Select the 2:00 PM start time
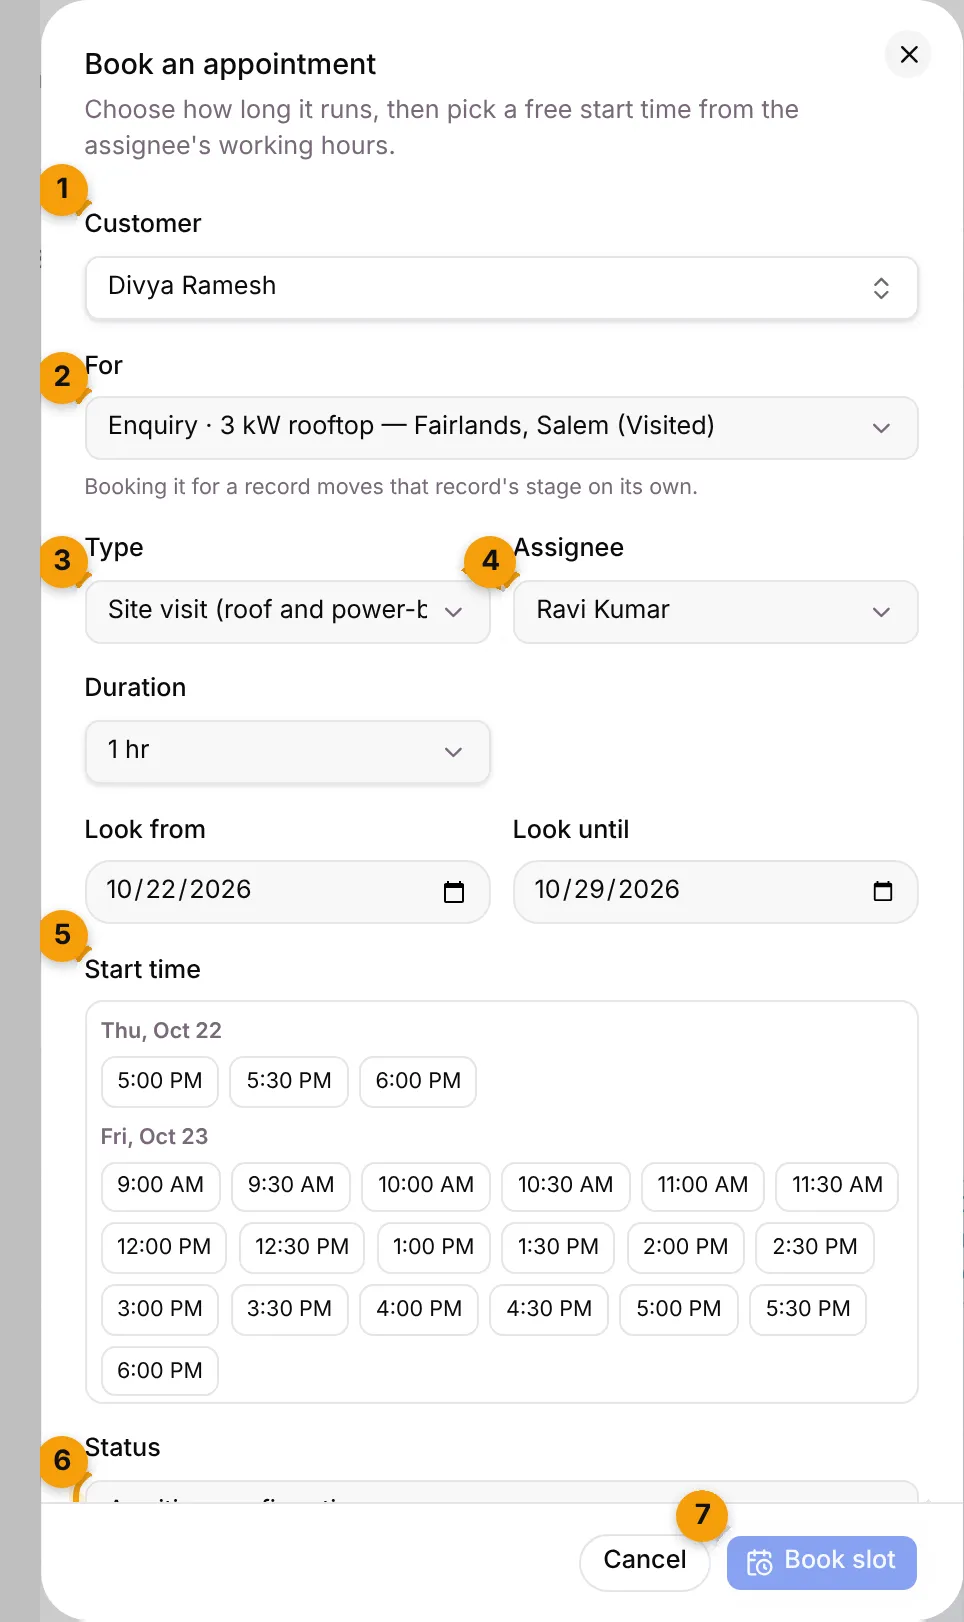Screen dimensions: 964x1622 click(686, 1248)
